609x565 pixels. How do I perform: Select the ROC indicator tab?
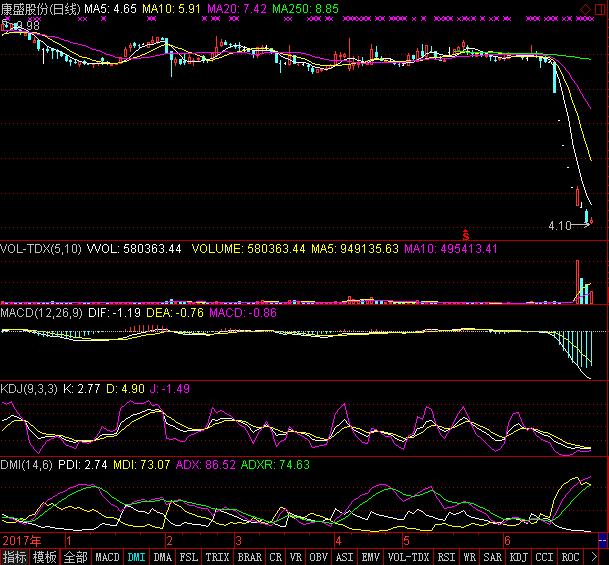(x=570, y=557)
